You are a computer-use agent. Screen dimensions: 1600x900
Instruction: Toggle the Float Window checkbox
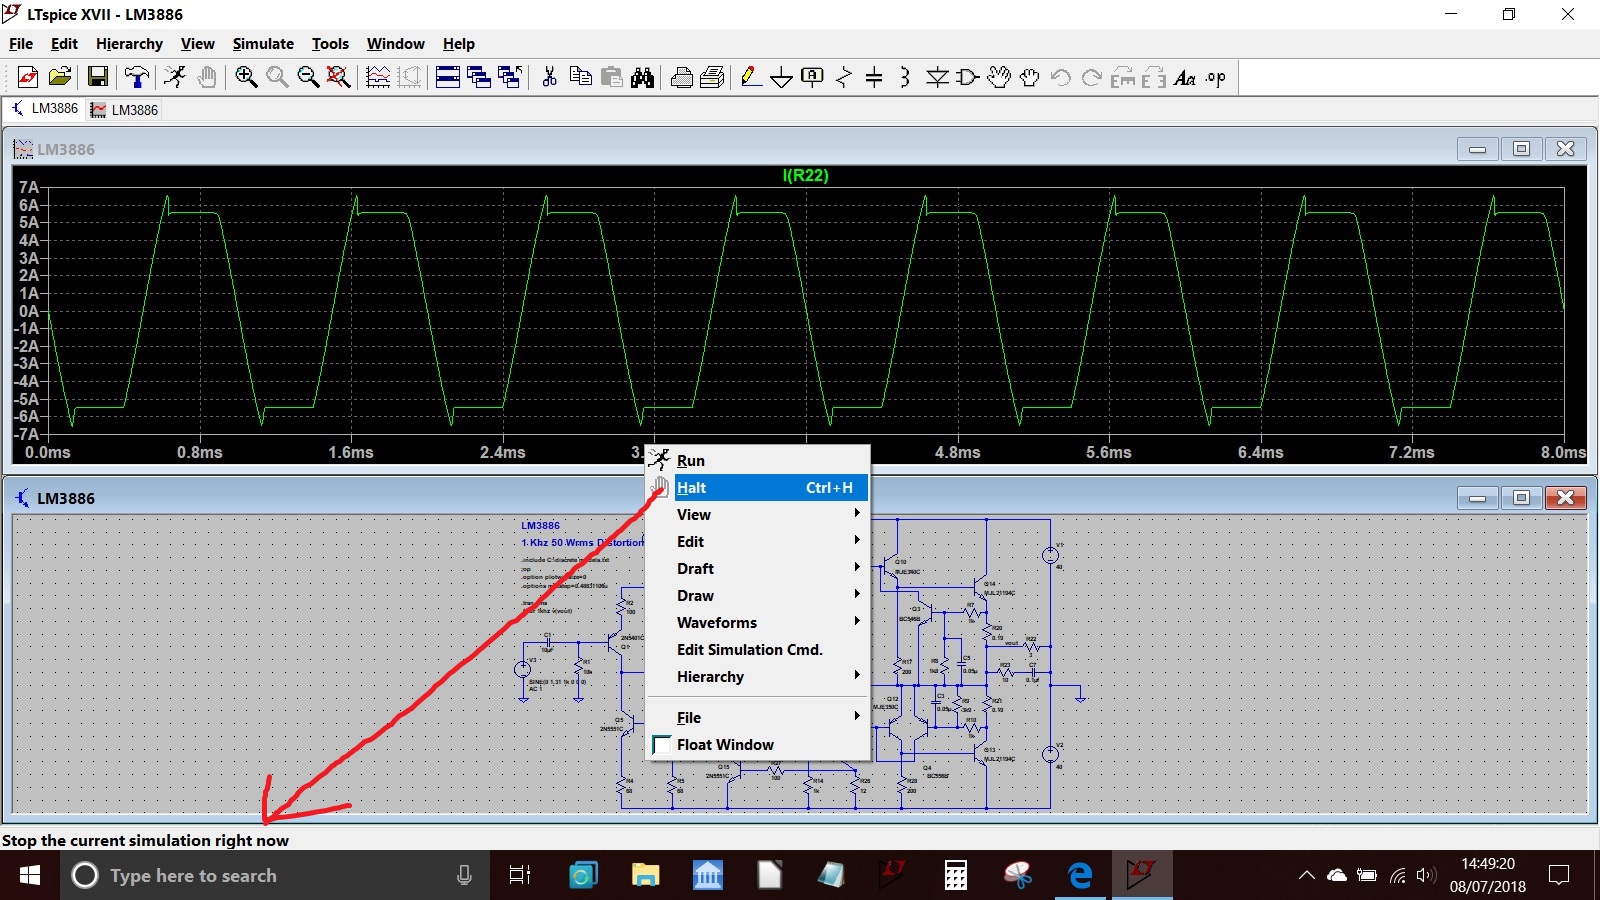[x=661, y=745]
